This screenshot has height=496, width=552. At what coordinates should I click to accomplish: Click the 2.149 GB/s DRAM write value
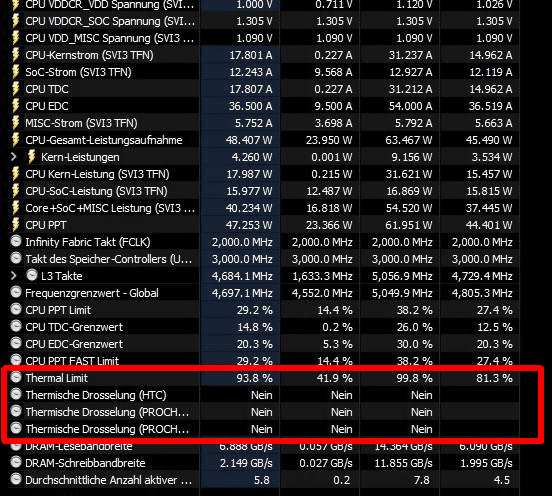point(246,463)
